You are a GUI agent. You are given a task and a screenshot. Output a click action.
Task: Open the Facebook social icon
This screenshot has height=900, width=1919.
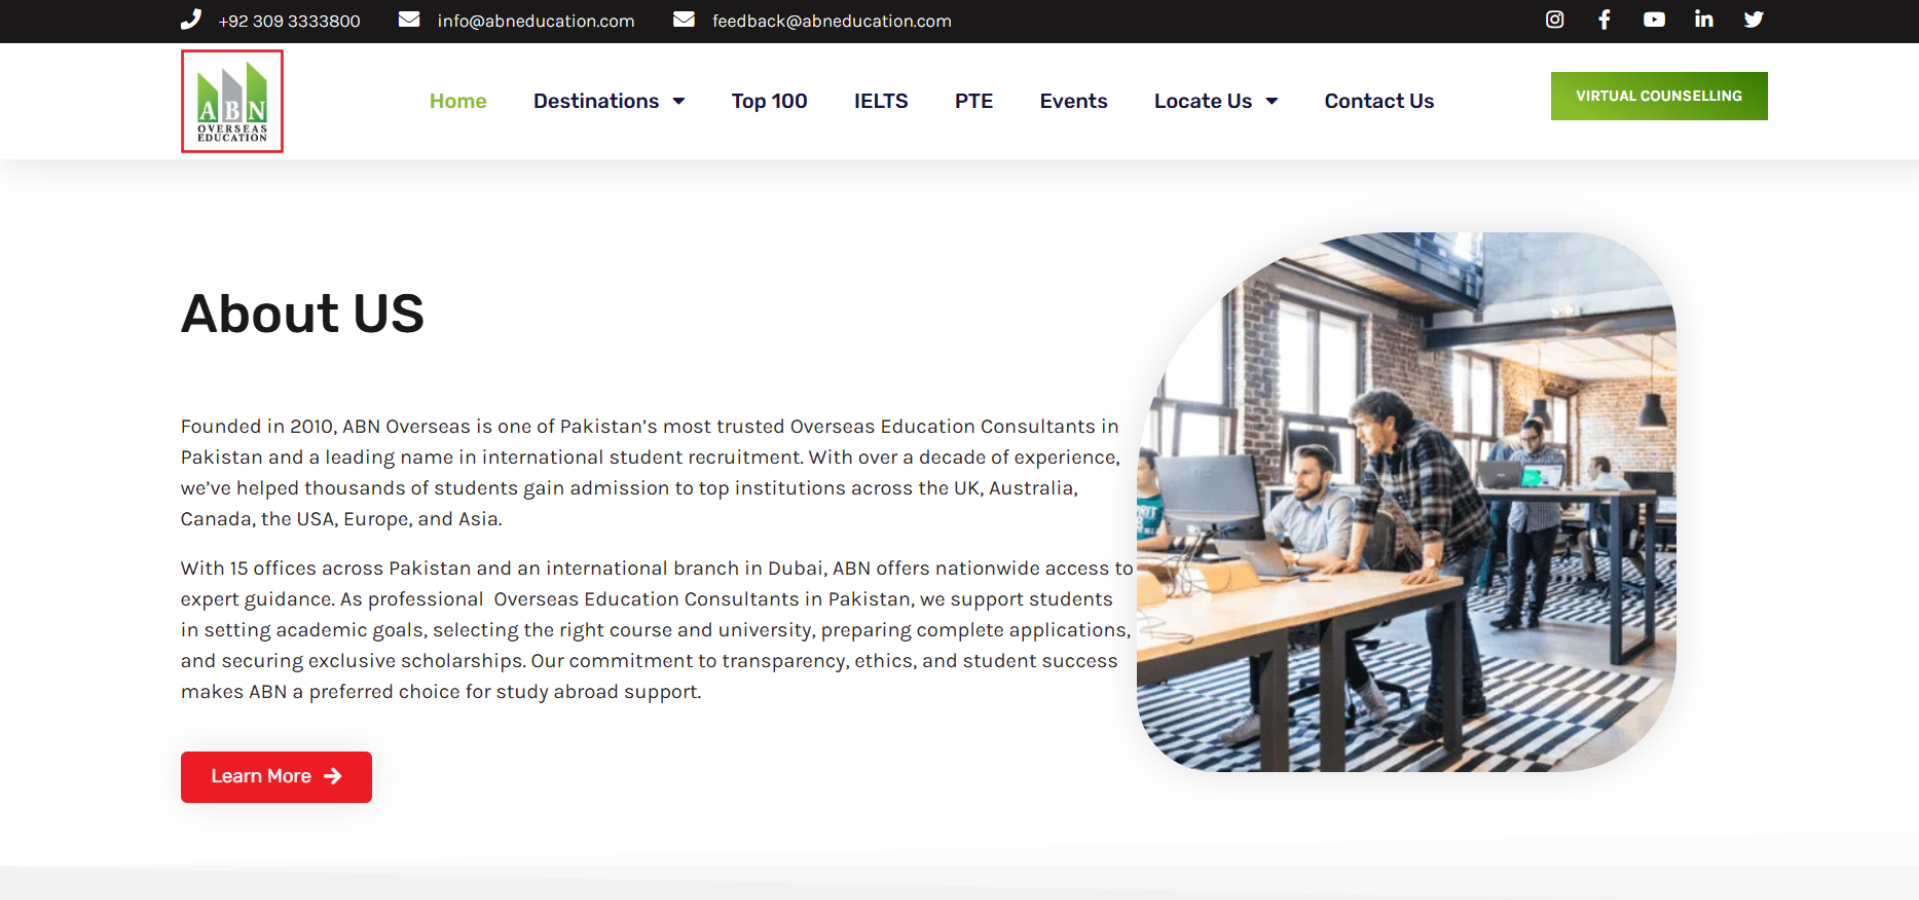click(x=1604, y=20)
